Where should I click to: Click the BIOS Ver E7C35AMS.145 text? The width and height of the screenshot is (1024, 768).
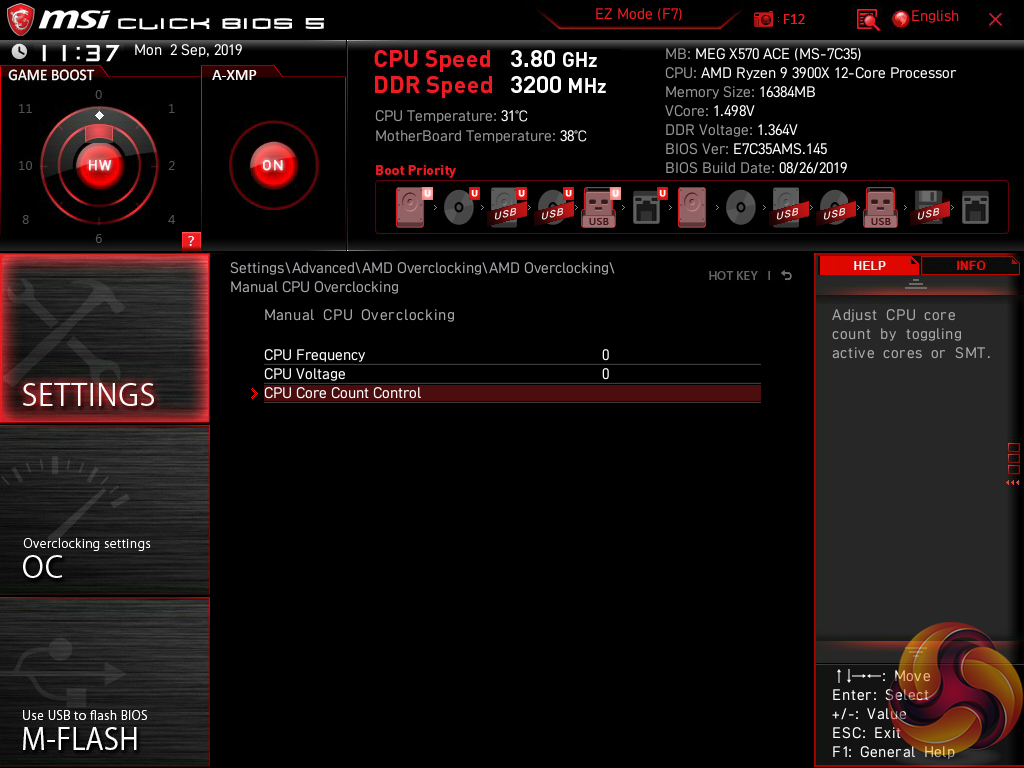pos(746,149)
